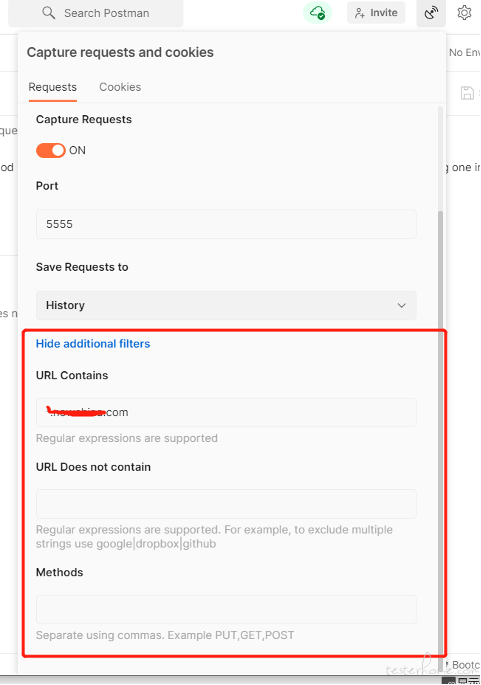The image size is (481, 685).
Task: Click the URL Contains input field
Action: 226,412
